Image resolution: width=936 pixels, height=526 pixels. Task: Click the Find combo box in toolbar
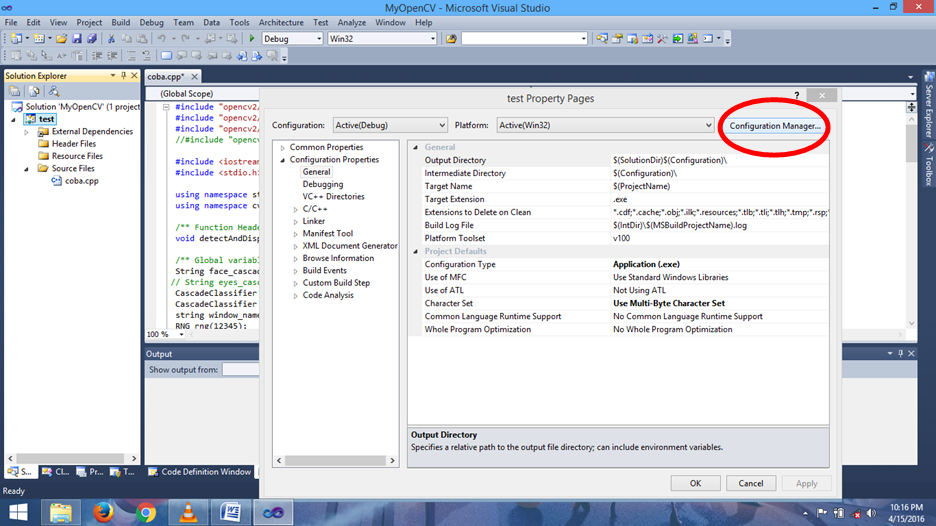click(x=525, y=39)
